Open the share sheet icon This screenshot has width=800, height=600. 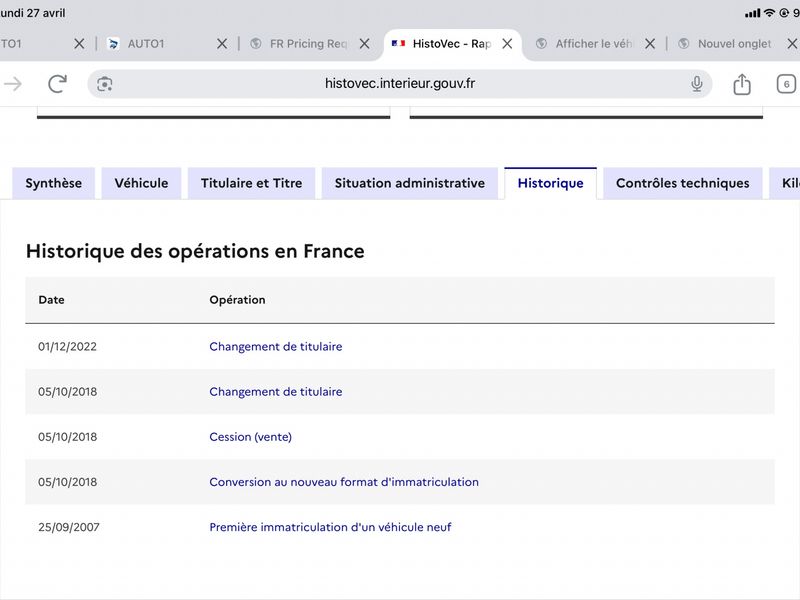742,84
